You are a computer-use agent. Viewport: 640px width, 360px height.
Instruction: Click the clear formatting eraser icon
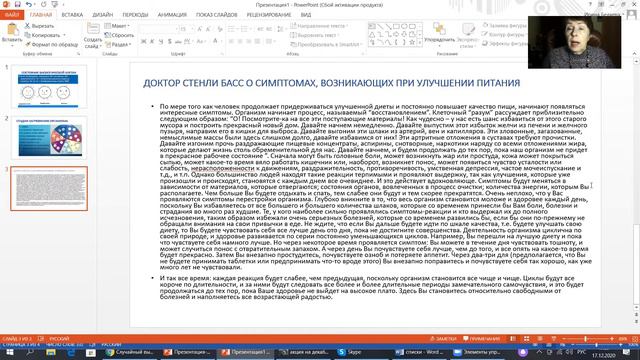click(220, 29)
